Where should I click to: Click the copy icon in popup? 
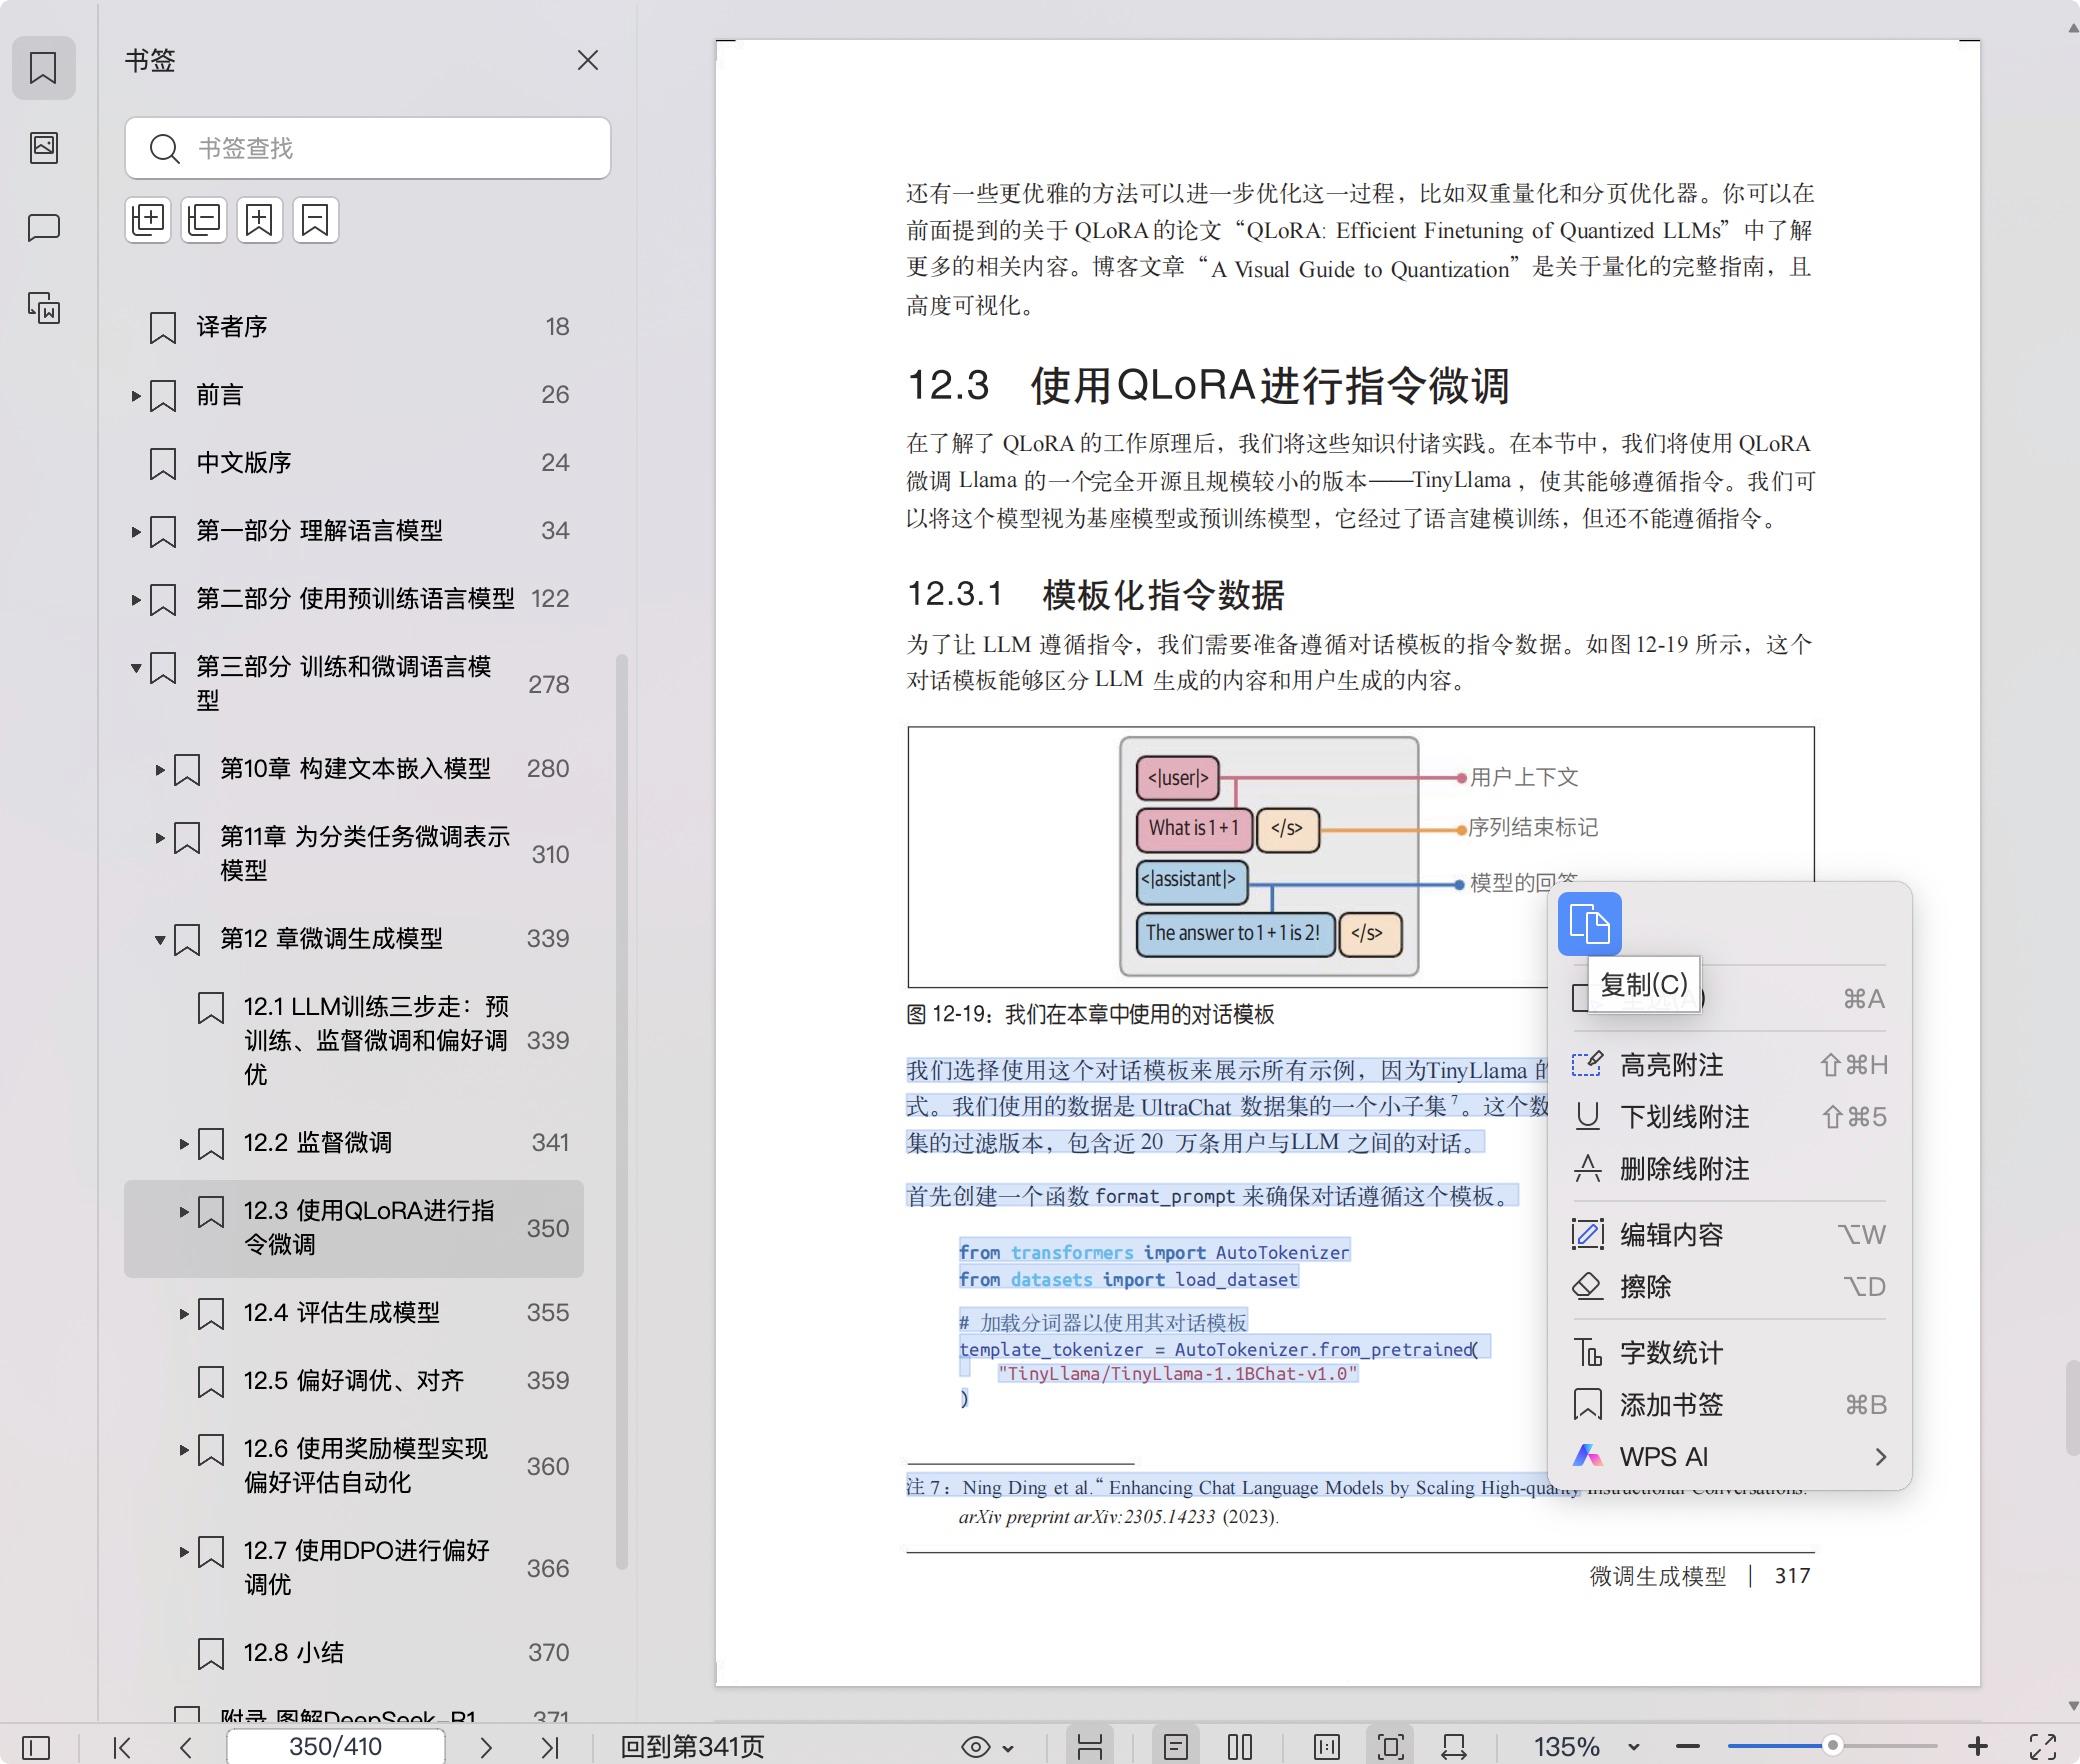point(1589,923)
